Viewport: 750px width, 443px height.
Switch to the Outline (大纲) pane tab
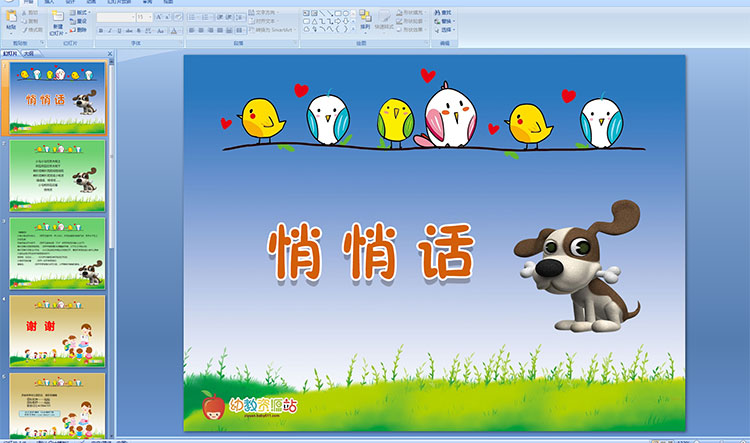coord(28,52)
